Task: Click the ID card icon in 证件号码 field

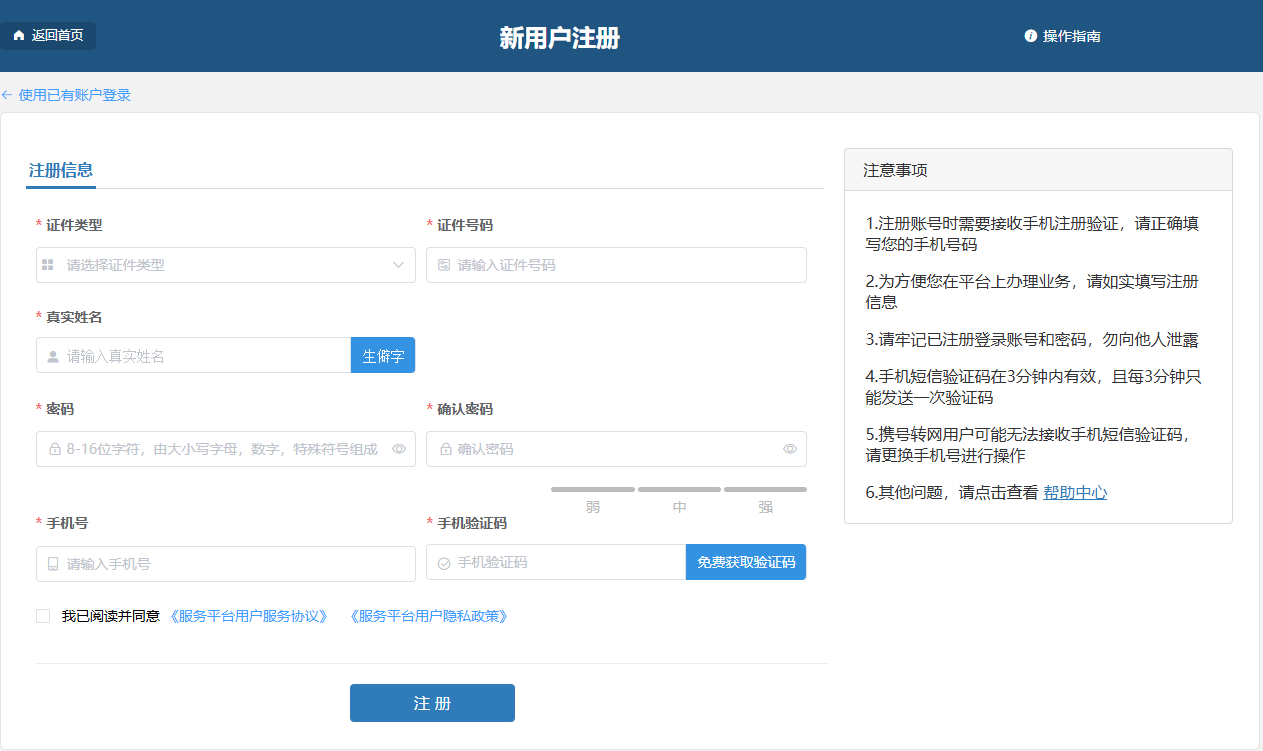Action: pos(444,265)
